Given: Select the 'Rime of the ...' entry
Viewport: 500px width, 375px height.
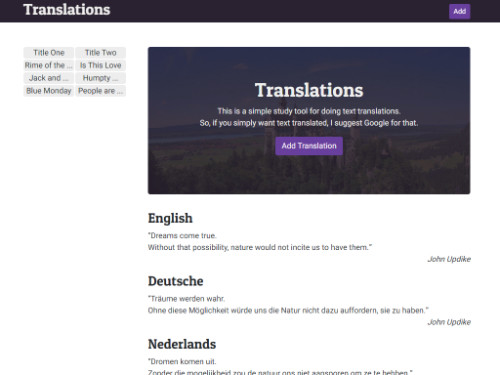Looking at the screenshot, I should click(49, 65).
